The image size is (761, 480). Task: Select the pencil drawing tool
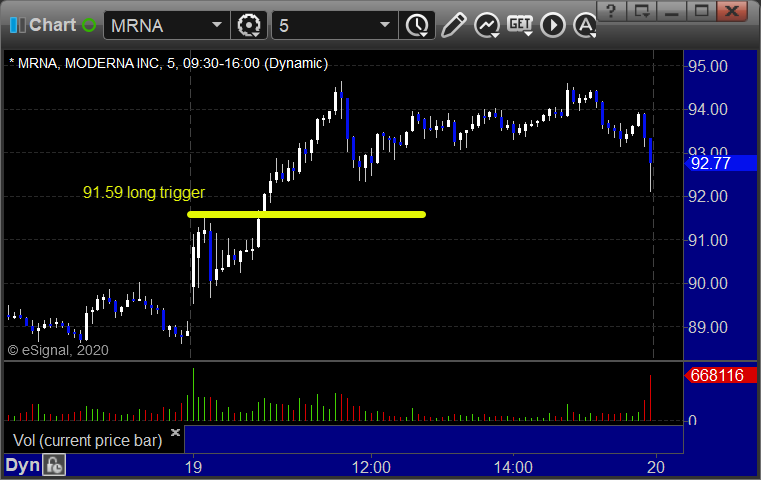click(453, 25)
